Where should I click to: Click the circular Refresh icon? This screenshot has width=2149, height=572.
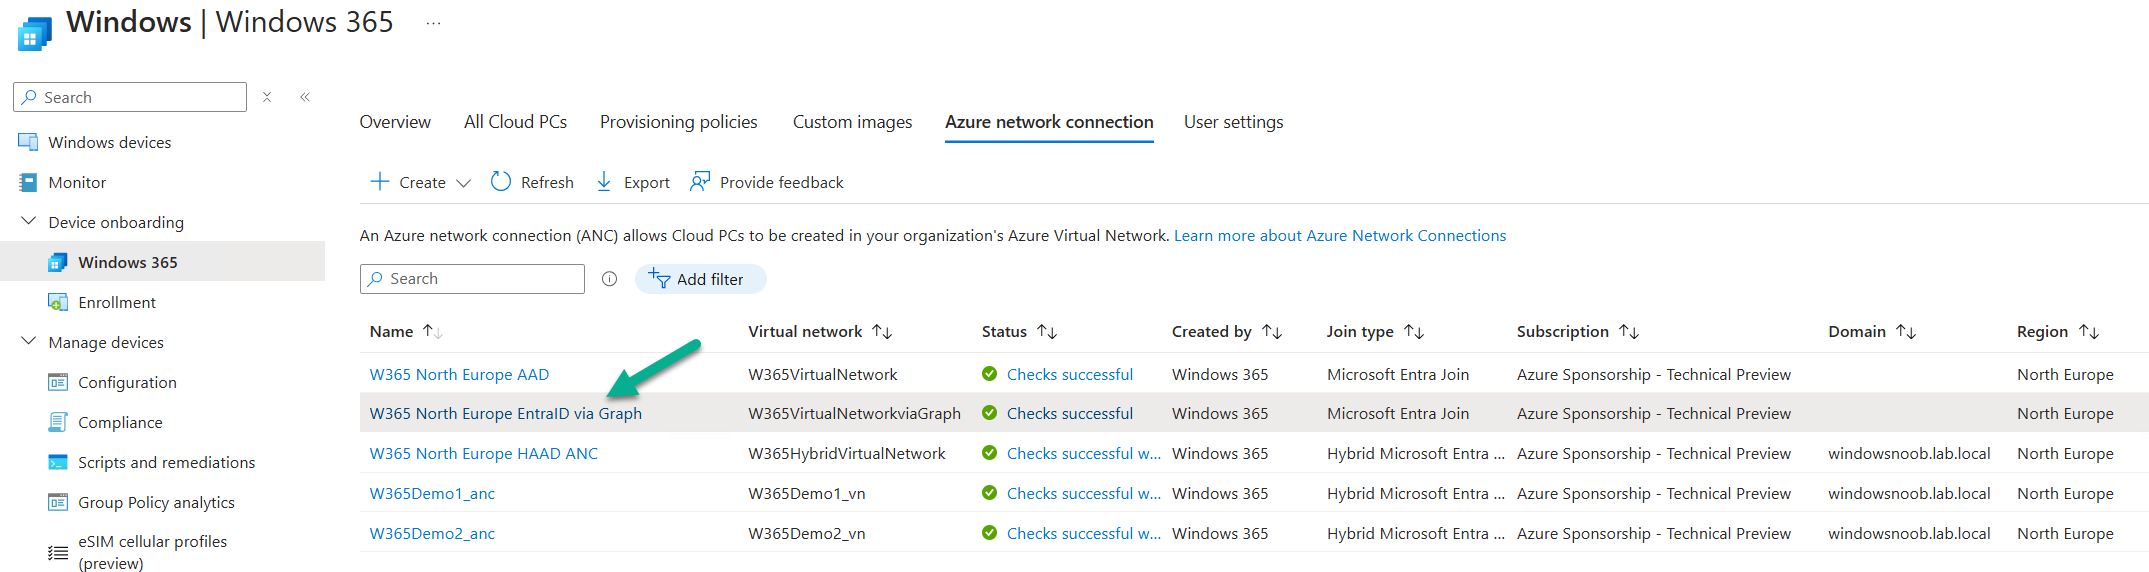pyautogui.click(x=501, y=181)
